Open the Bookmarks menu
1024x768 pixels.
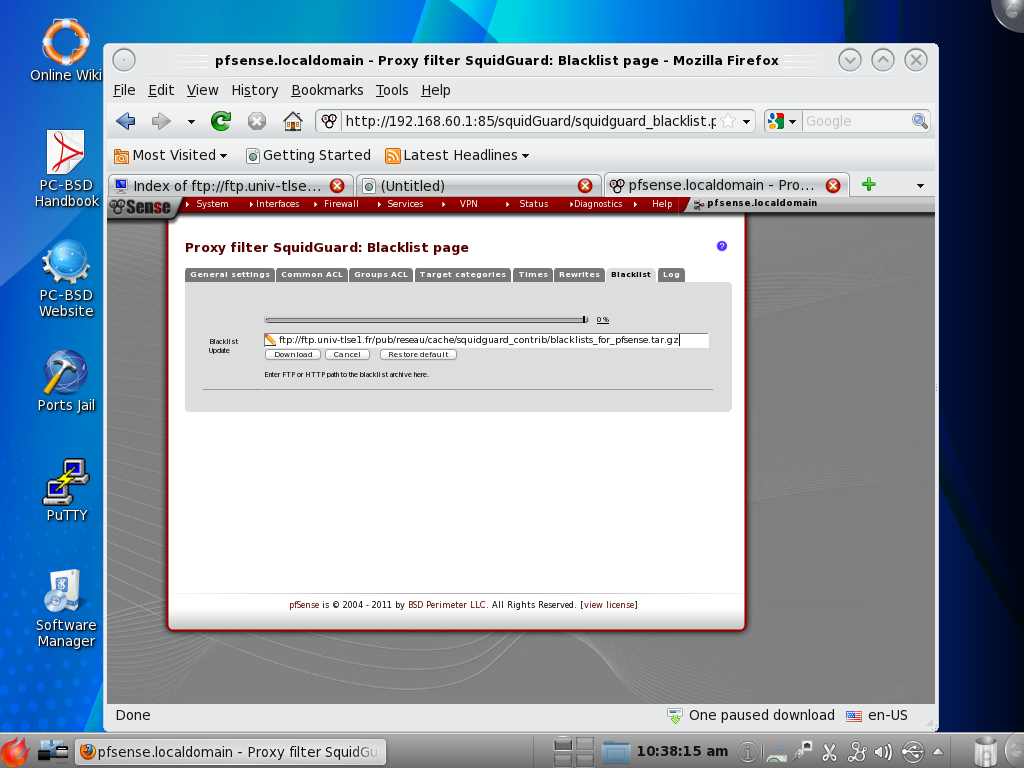tap(327, 90)
